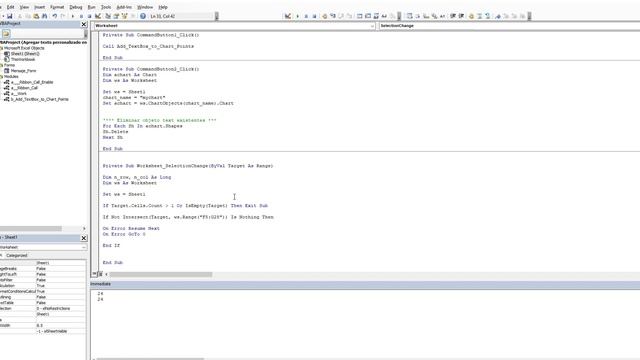Click the Immediate Window icon in Debug toolbar
Screen dimensions: 640x360
pyautogui.click(x=368, y=16)
